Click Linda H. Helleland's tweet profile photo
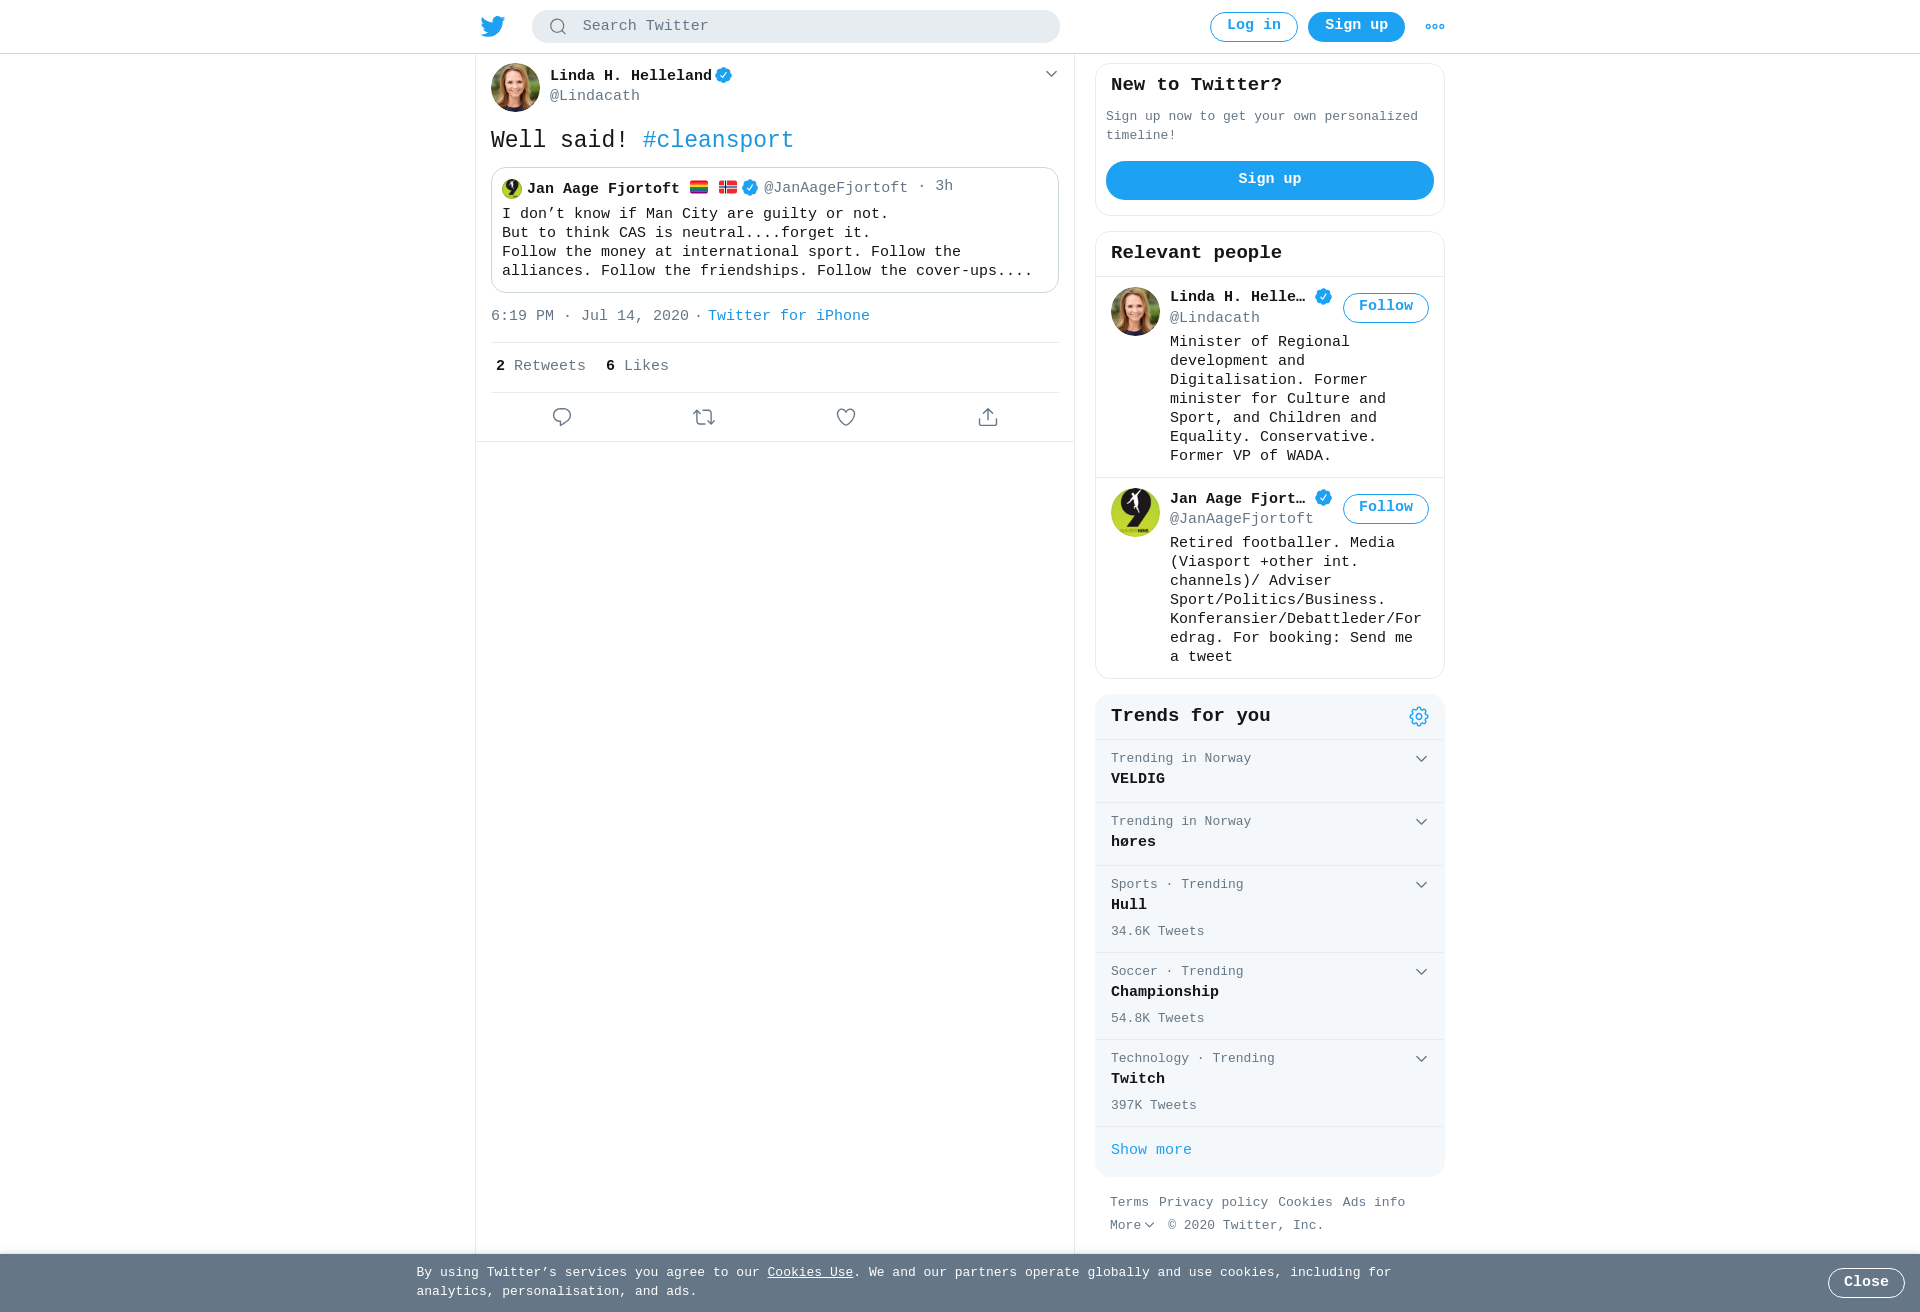Image resolution: width=1920 pixels, height=1312 pixels. [x=515, y=87]
